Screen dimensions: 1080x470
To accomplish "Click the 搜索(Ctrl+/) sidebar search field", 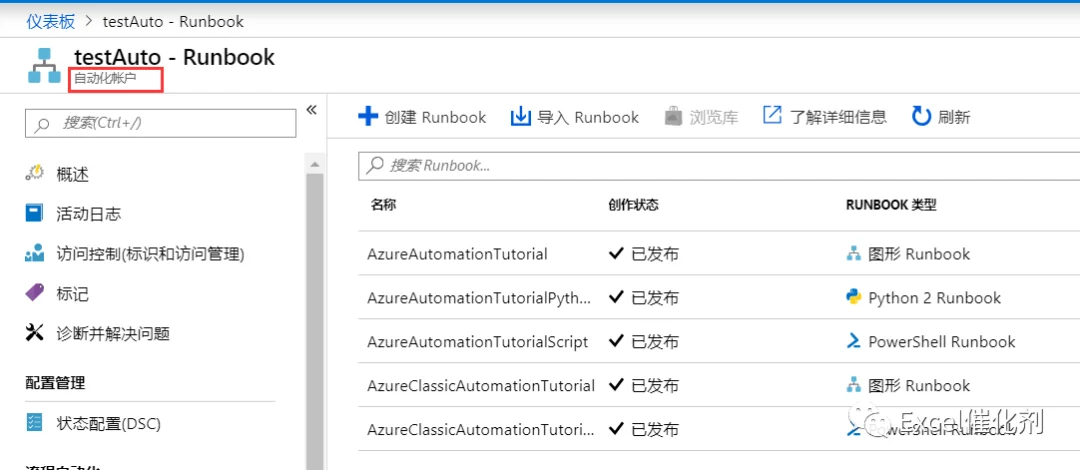I will tap(160, 123).
